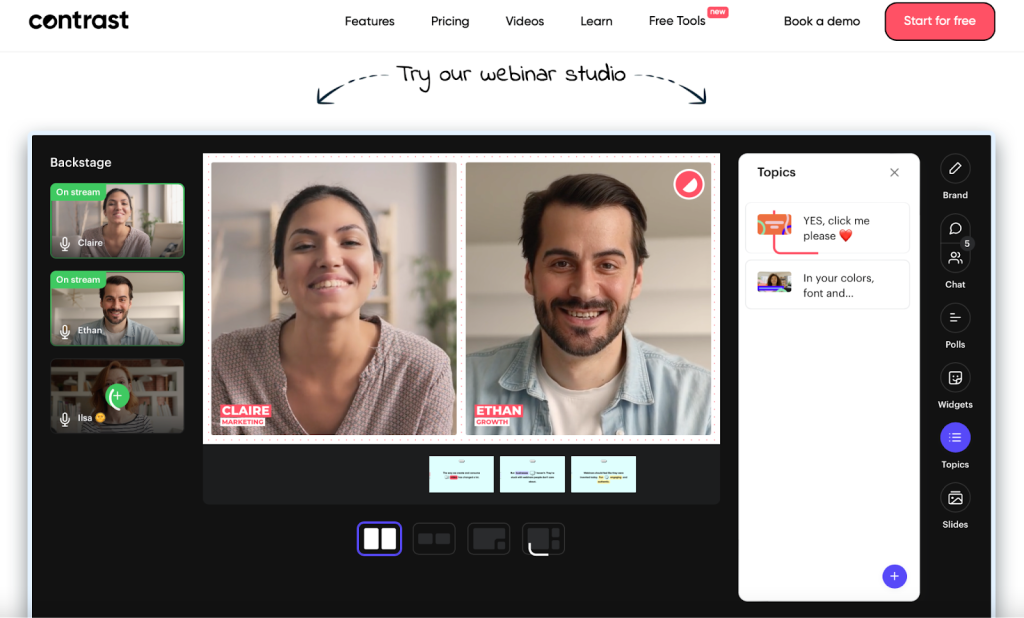Viewport: 1024px width, 618px height.
Task: Select the Topics list icon
Action: click(x=955, y=438)
